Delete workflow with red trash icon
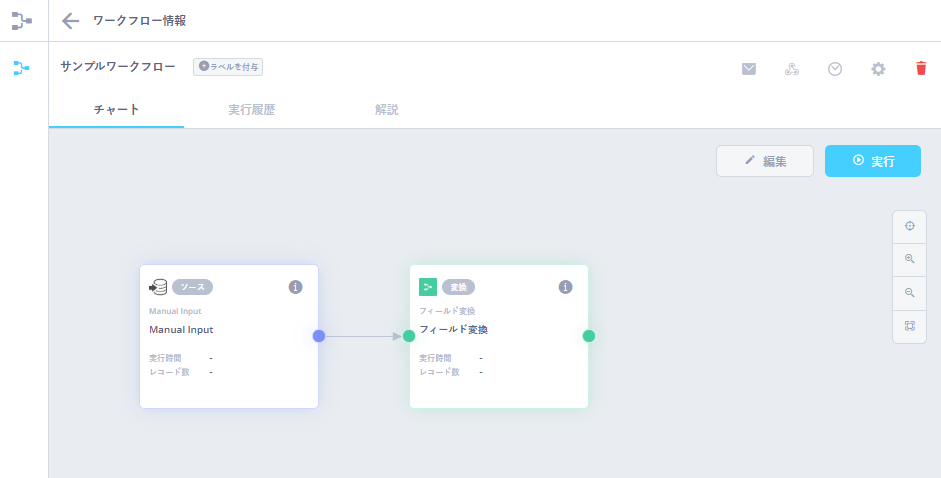Viewport: 941px width, 478px height. click(921, 69)
